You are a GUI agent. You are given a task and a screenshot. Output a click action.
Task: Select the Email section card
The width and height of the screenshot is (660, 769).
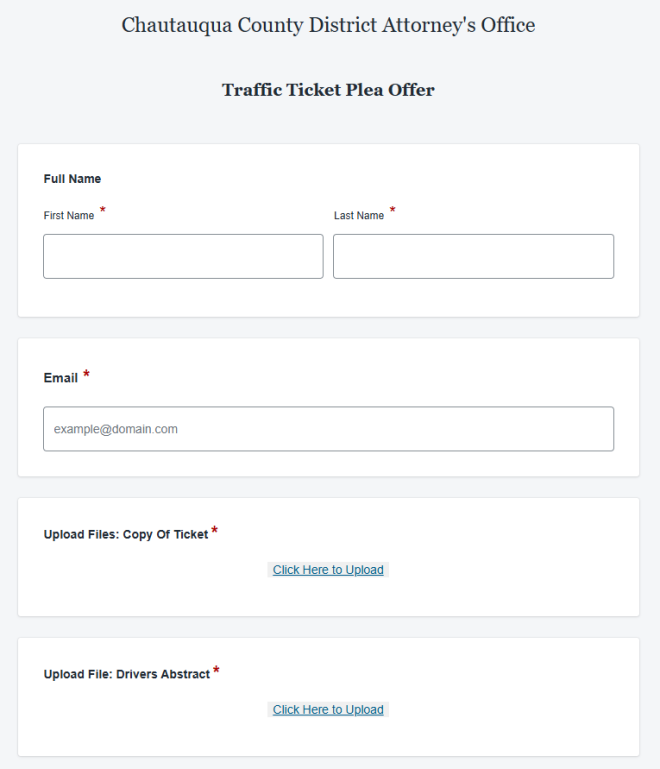point(329,407)
